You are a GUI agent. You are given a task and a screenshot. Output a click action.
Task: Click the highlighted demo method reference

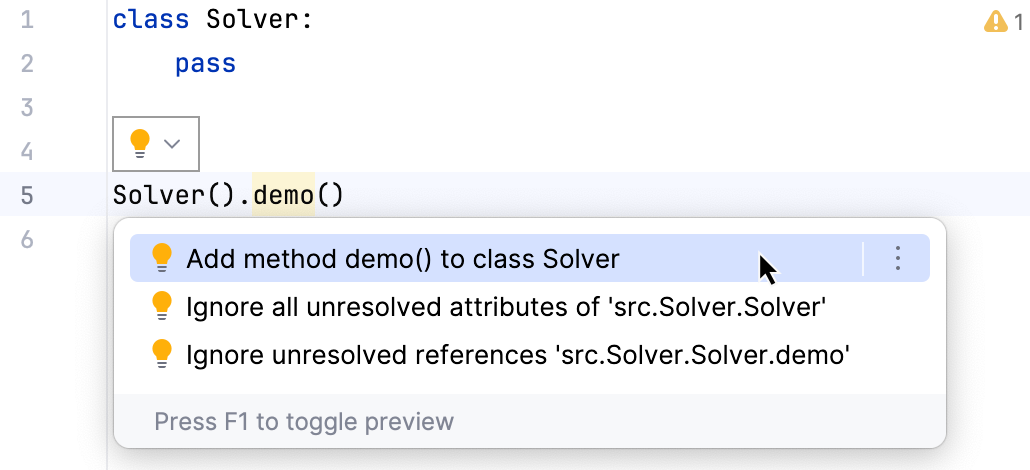coord(283,195)
